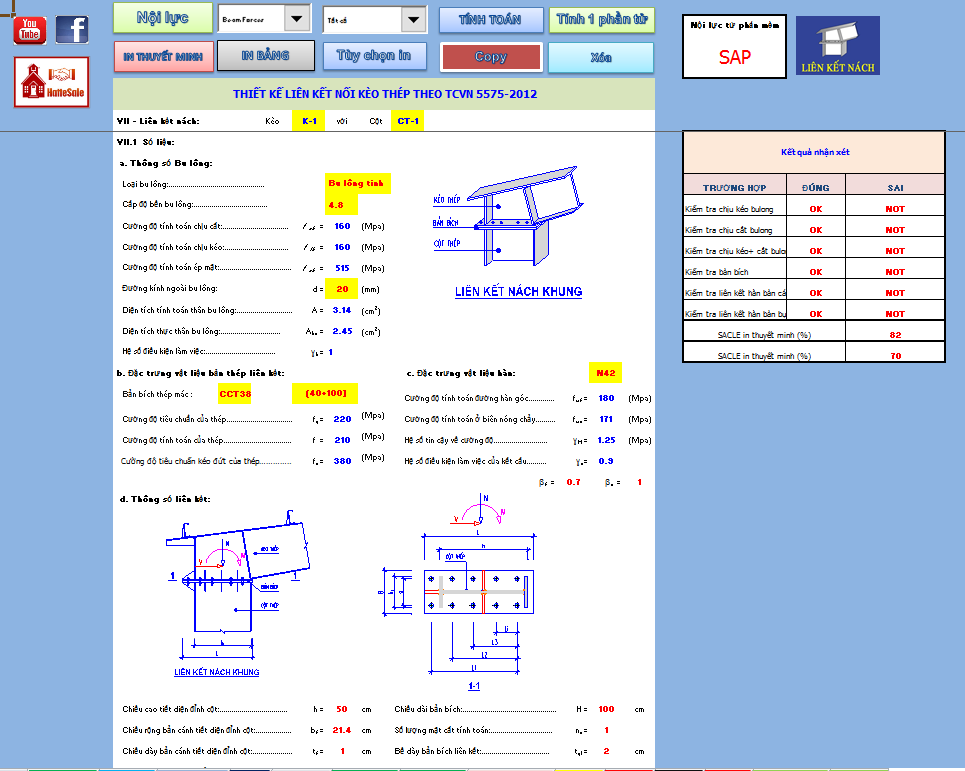Image resolution: width=965 pixels, height=771 pixels.
Task: Select steel tensile rupture strength value 380
Action: coord(342,461)
